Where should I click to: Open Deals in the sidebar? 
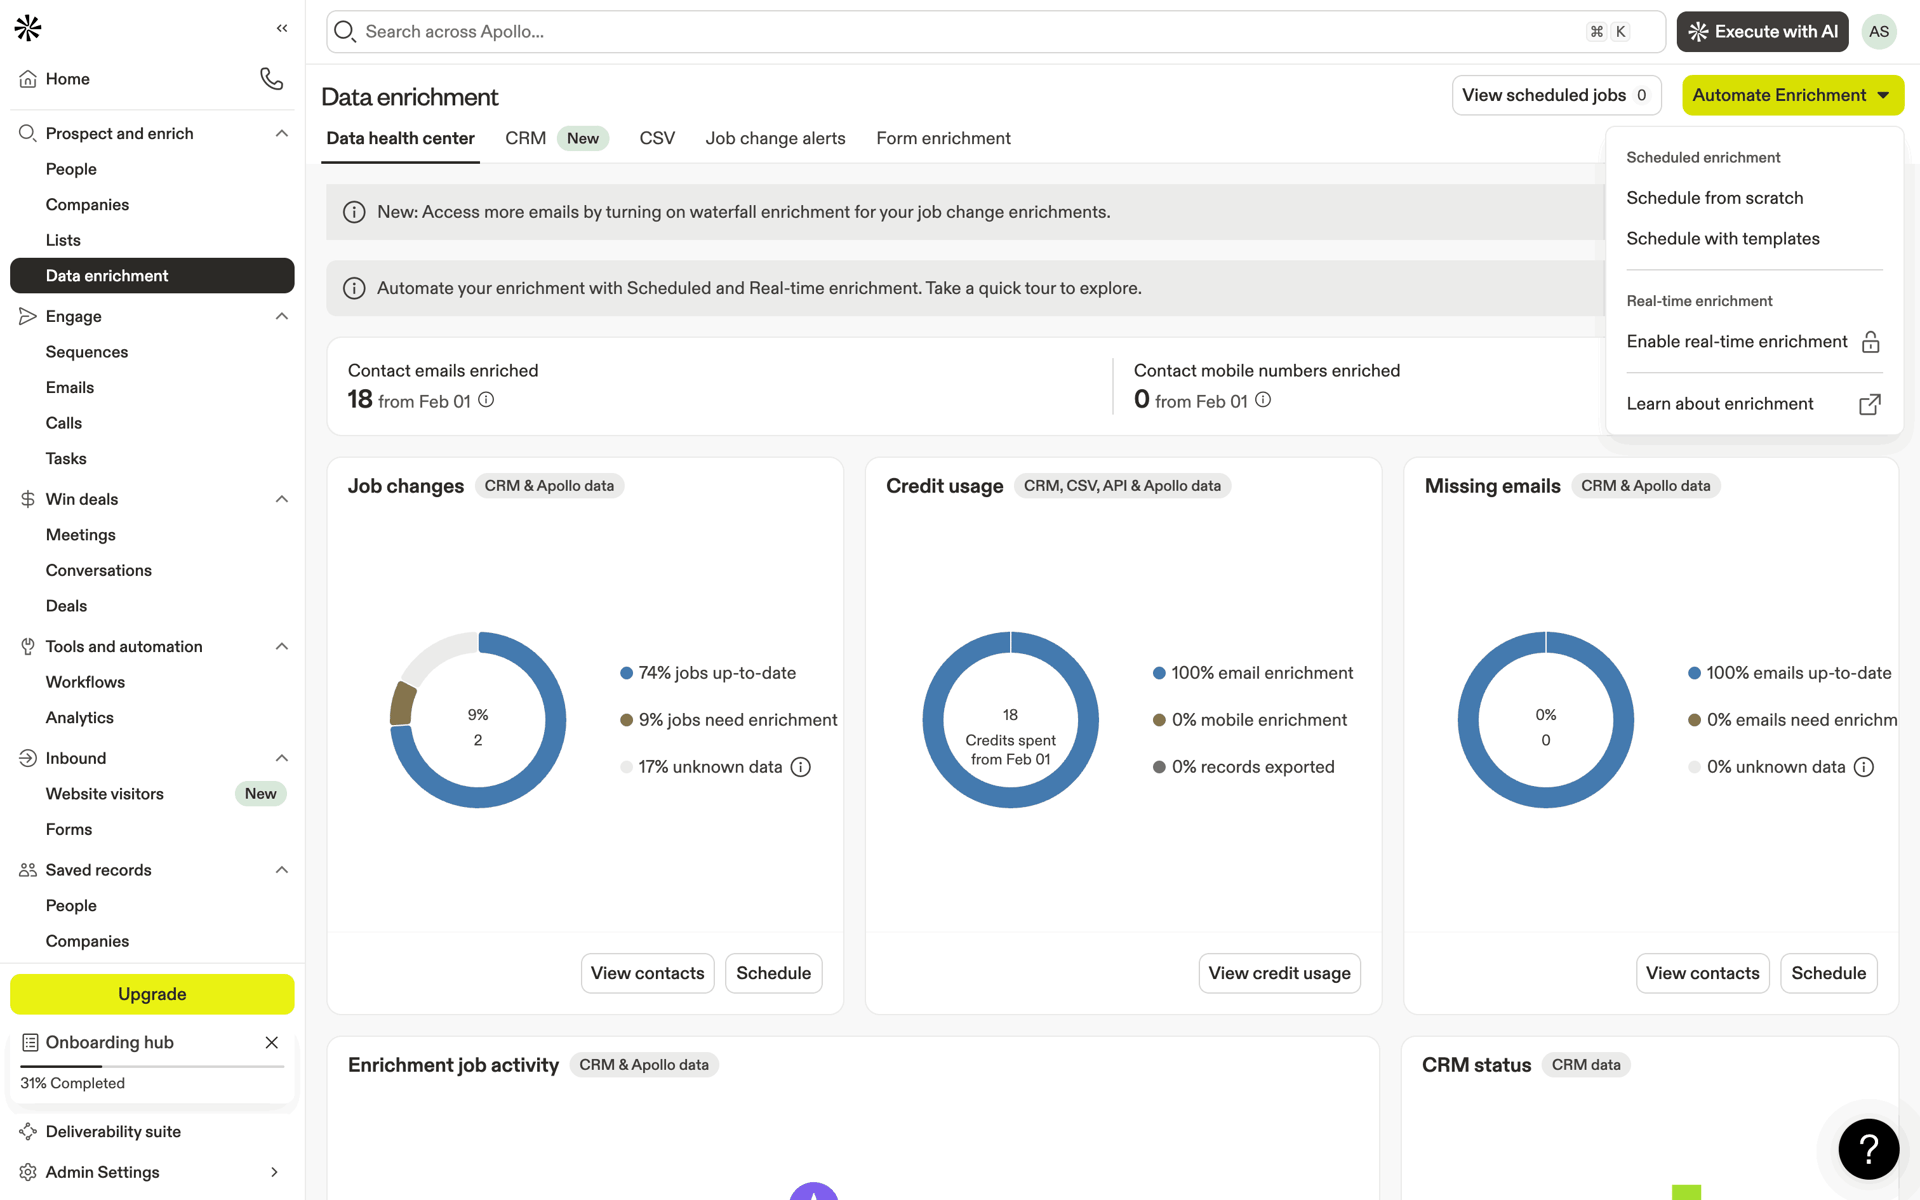click(x=66, y=606)
